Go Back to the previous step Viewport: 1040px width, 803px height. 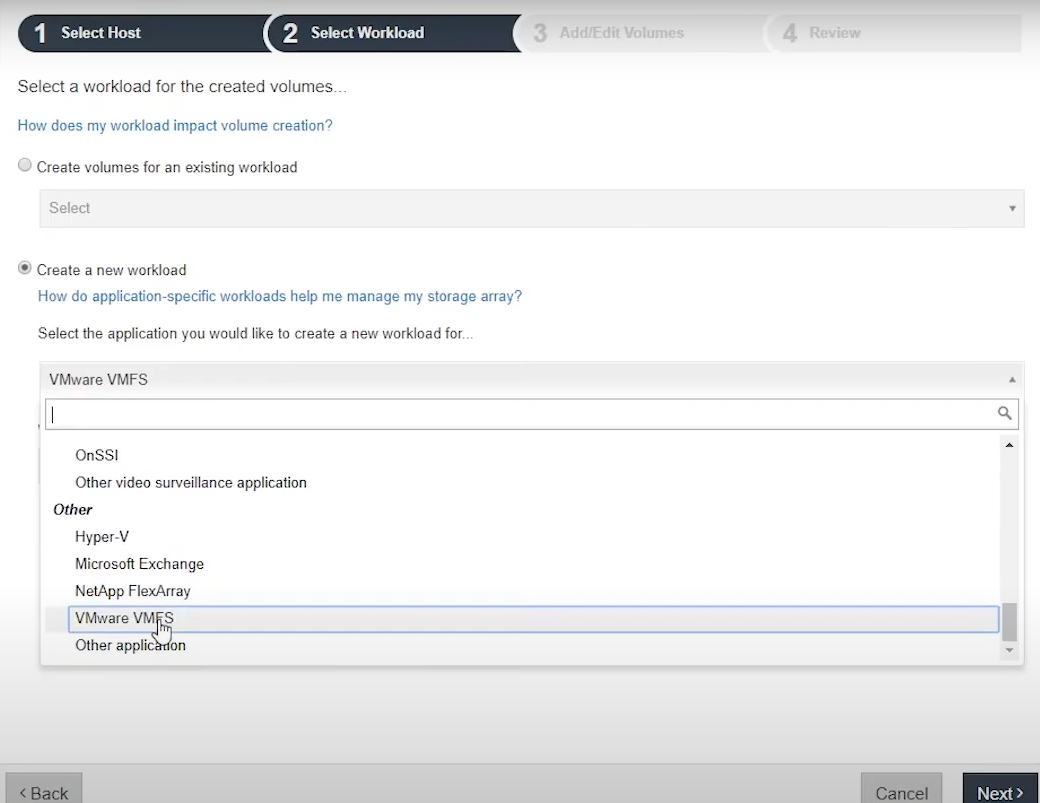[x=44, y=790]
